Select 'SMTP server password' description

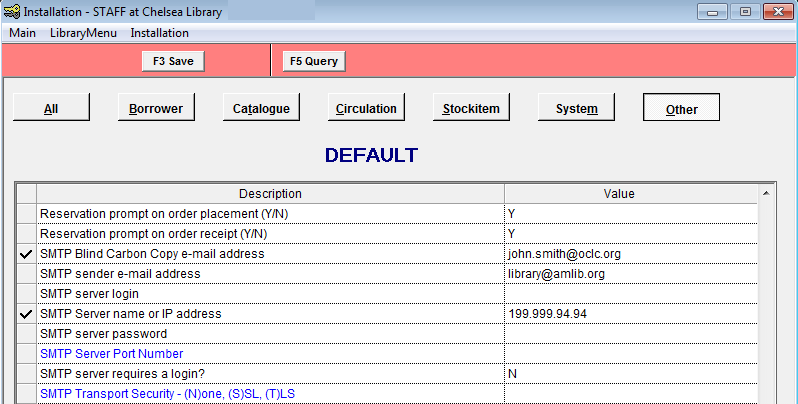pyautogui.click(x=270, y=334)
